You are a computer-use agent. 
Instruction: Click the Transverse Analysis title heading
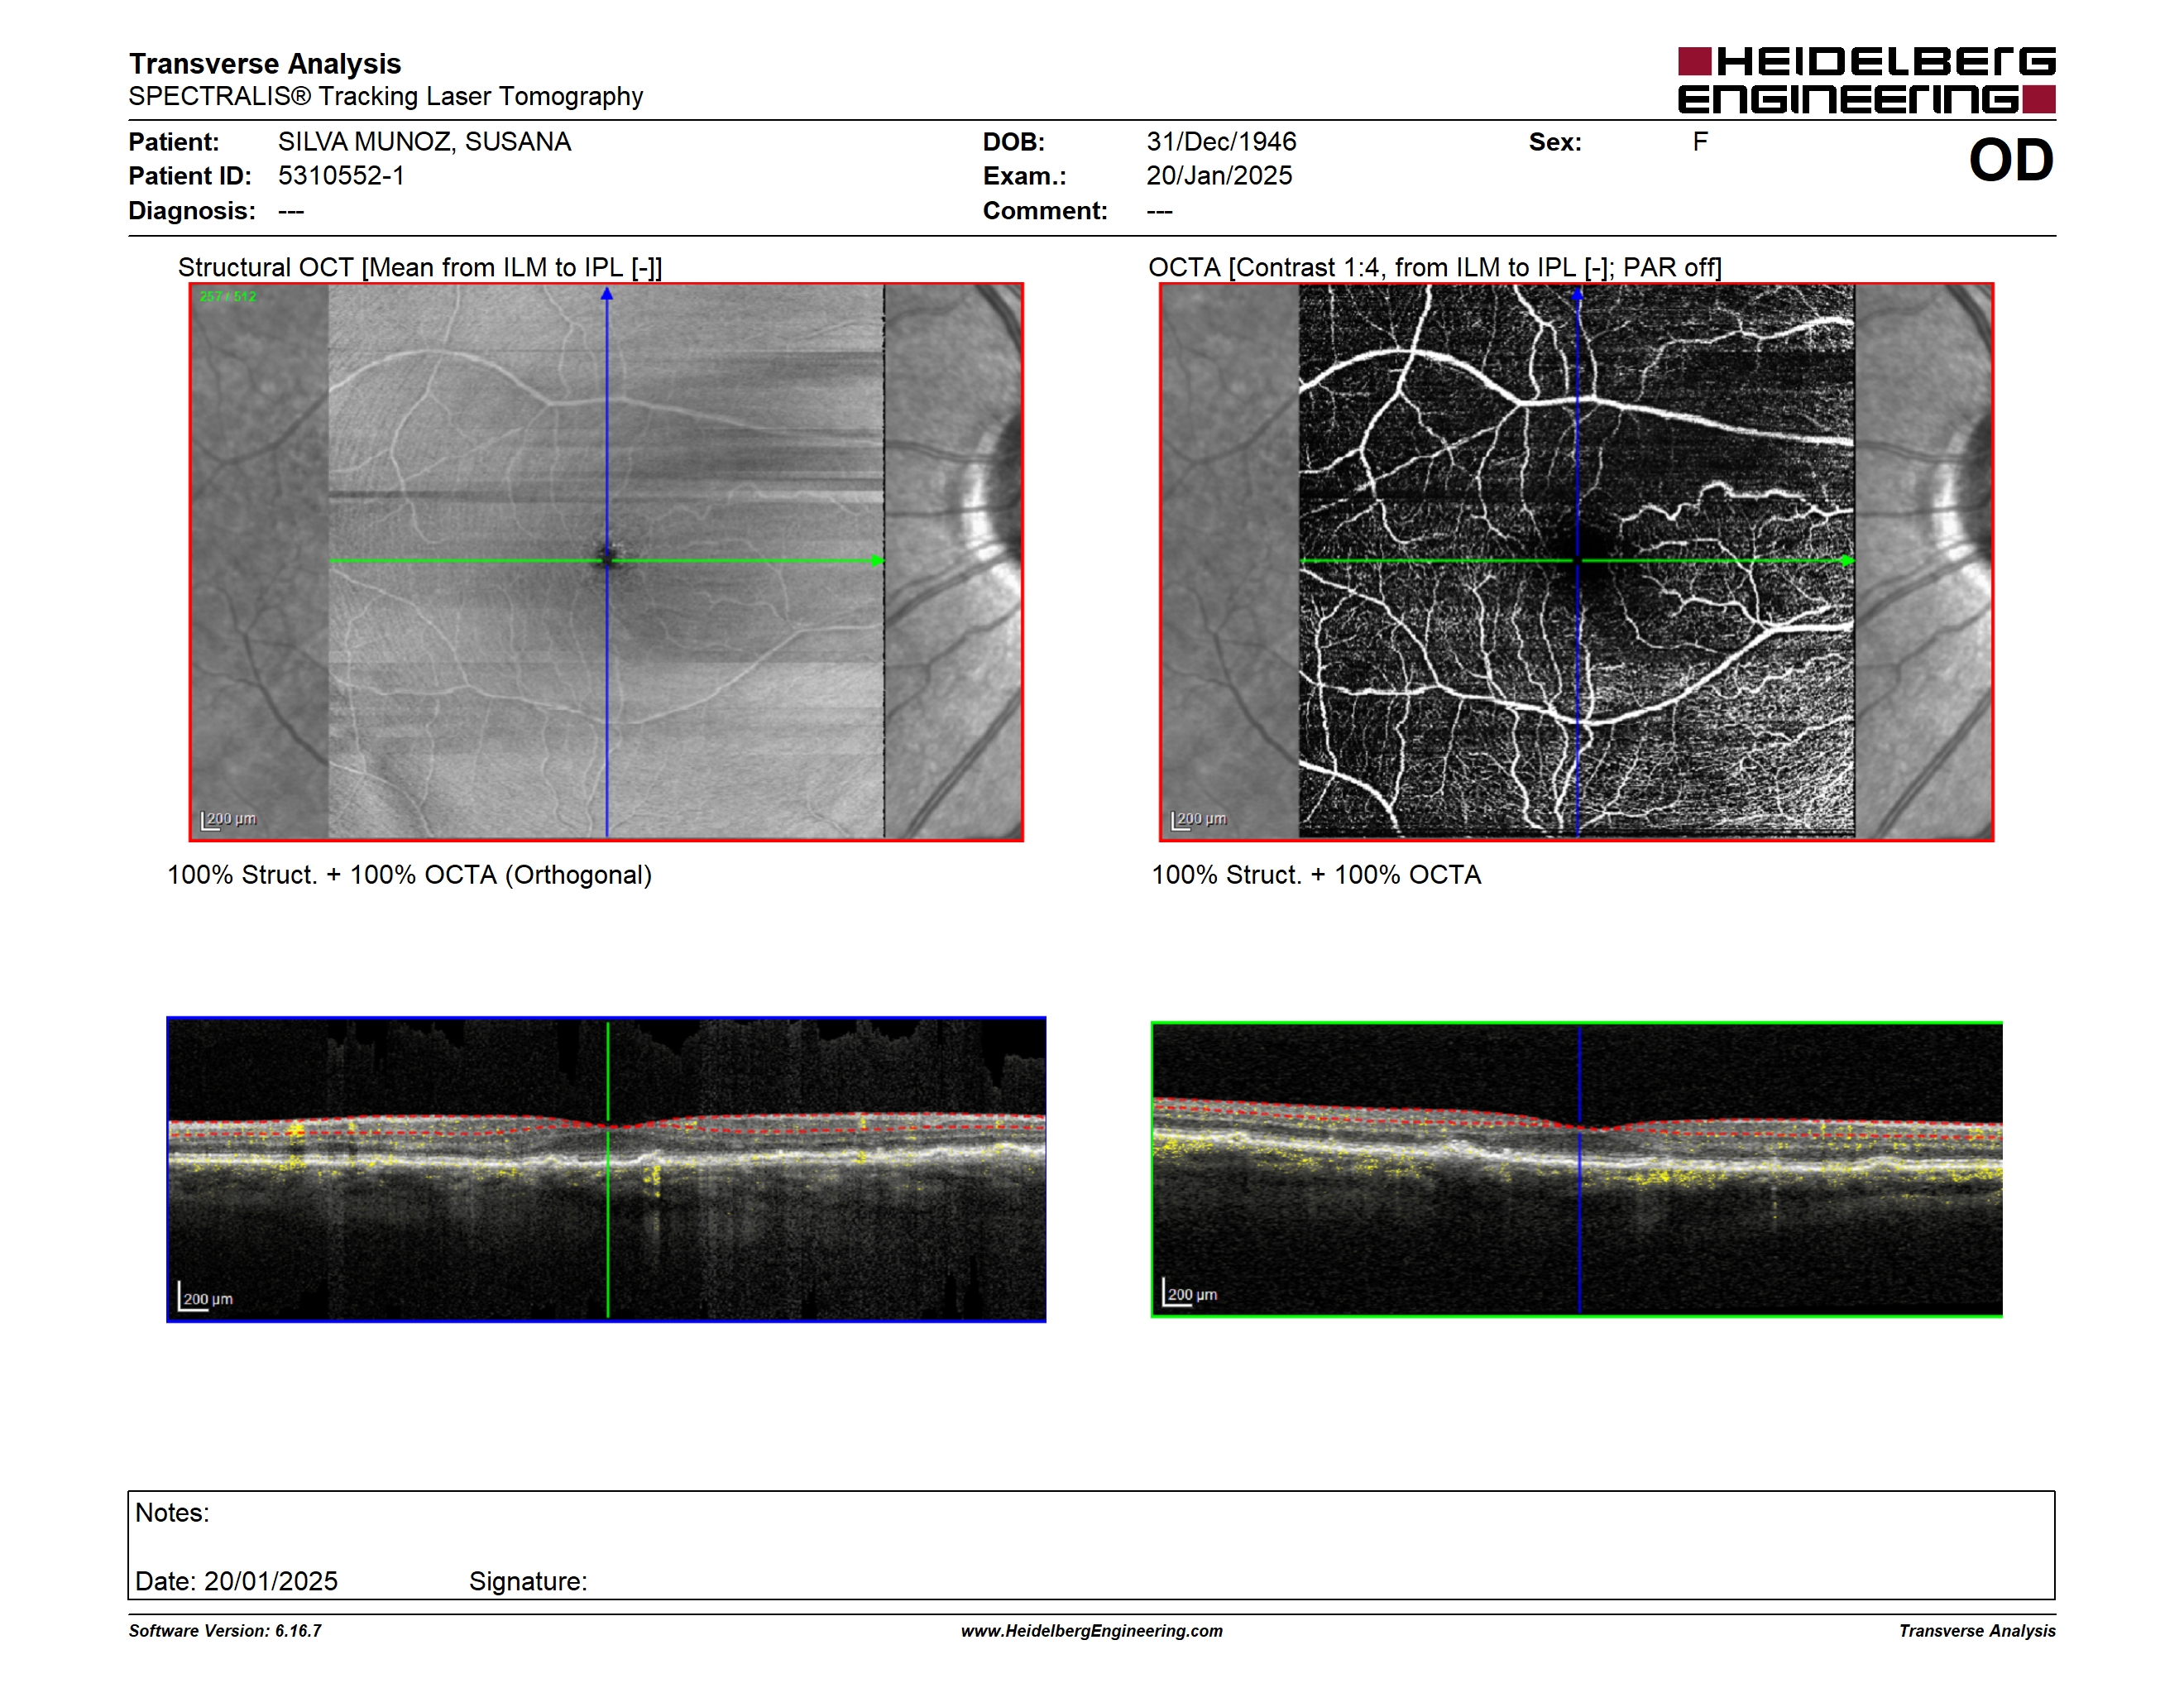265,63
